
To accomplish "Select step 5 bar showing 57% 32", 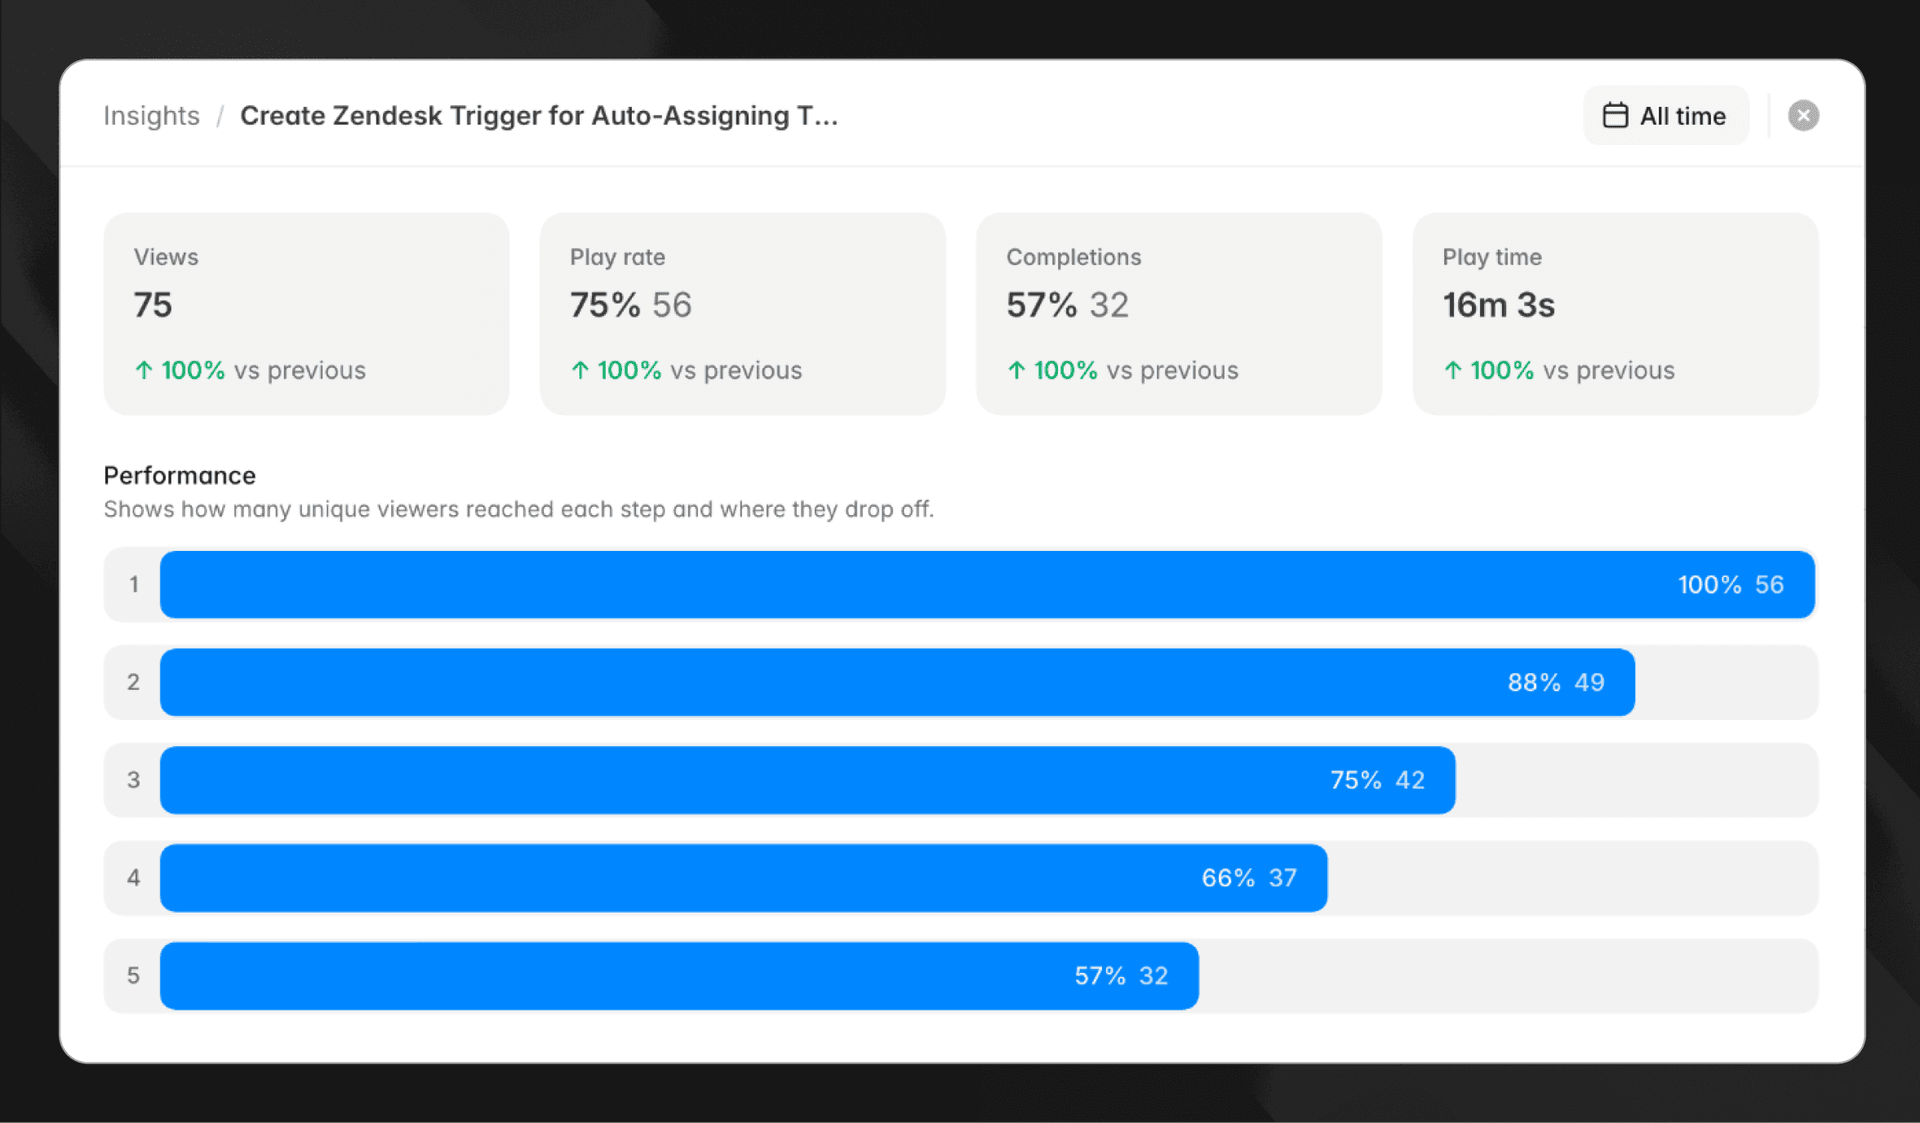I will coord(679,976).
